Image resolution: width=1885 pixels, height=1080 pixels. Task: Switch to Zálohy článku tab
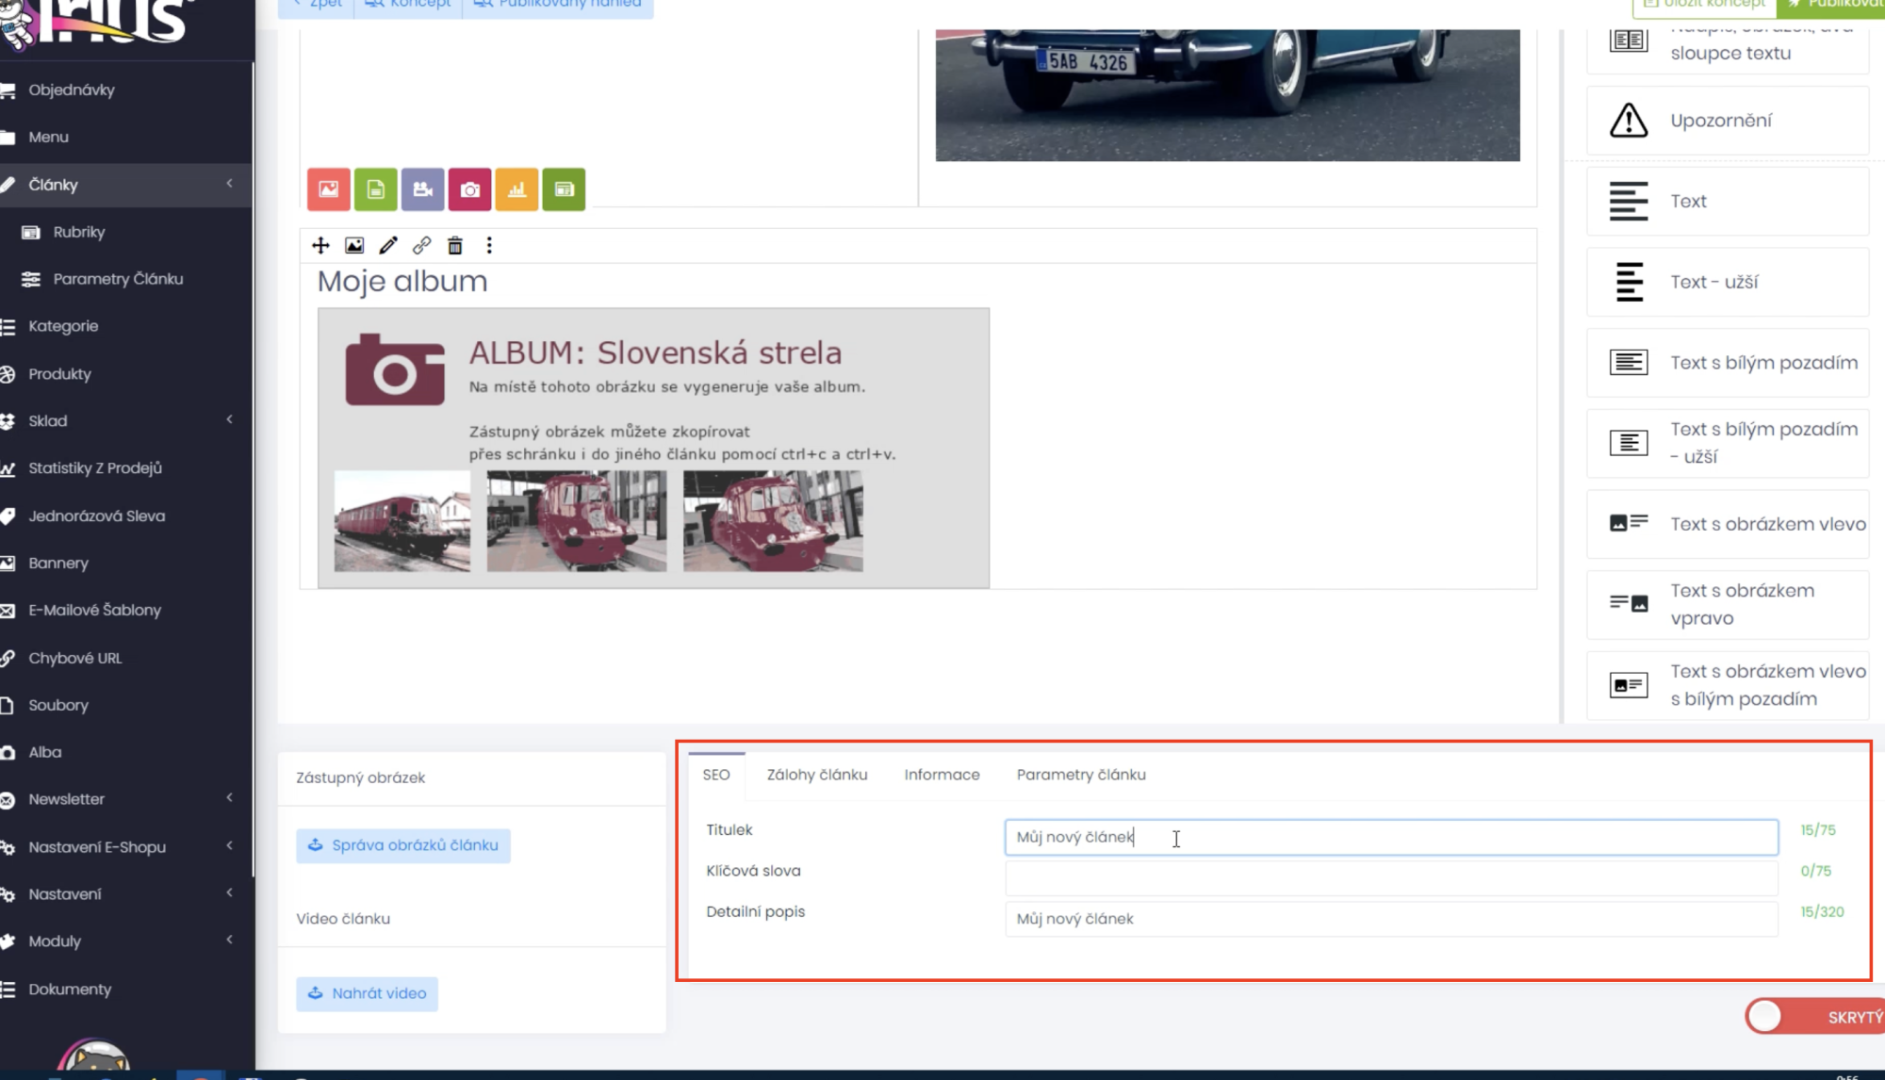pyautogui.click(x=817, y=775)
